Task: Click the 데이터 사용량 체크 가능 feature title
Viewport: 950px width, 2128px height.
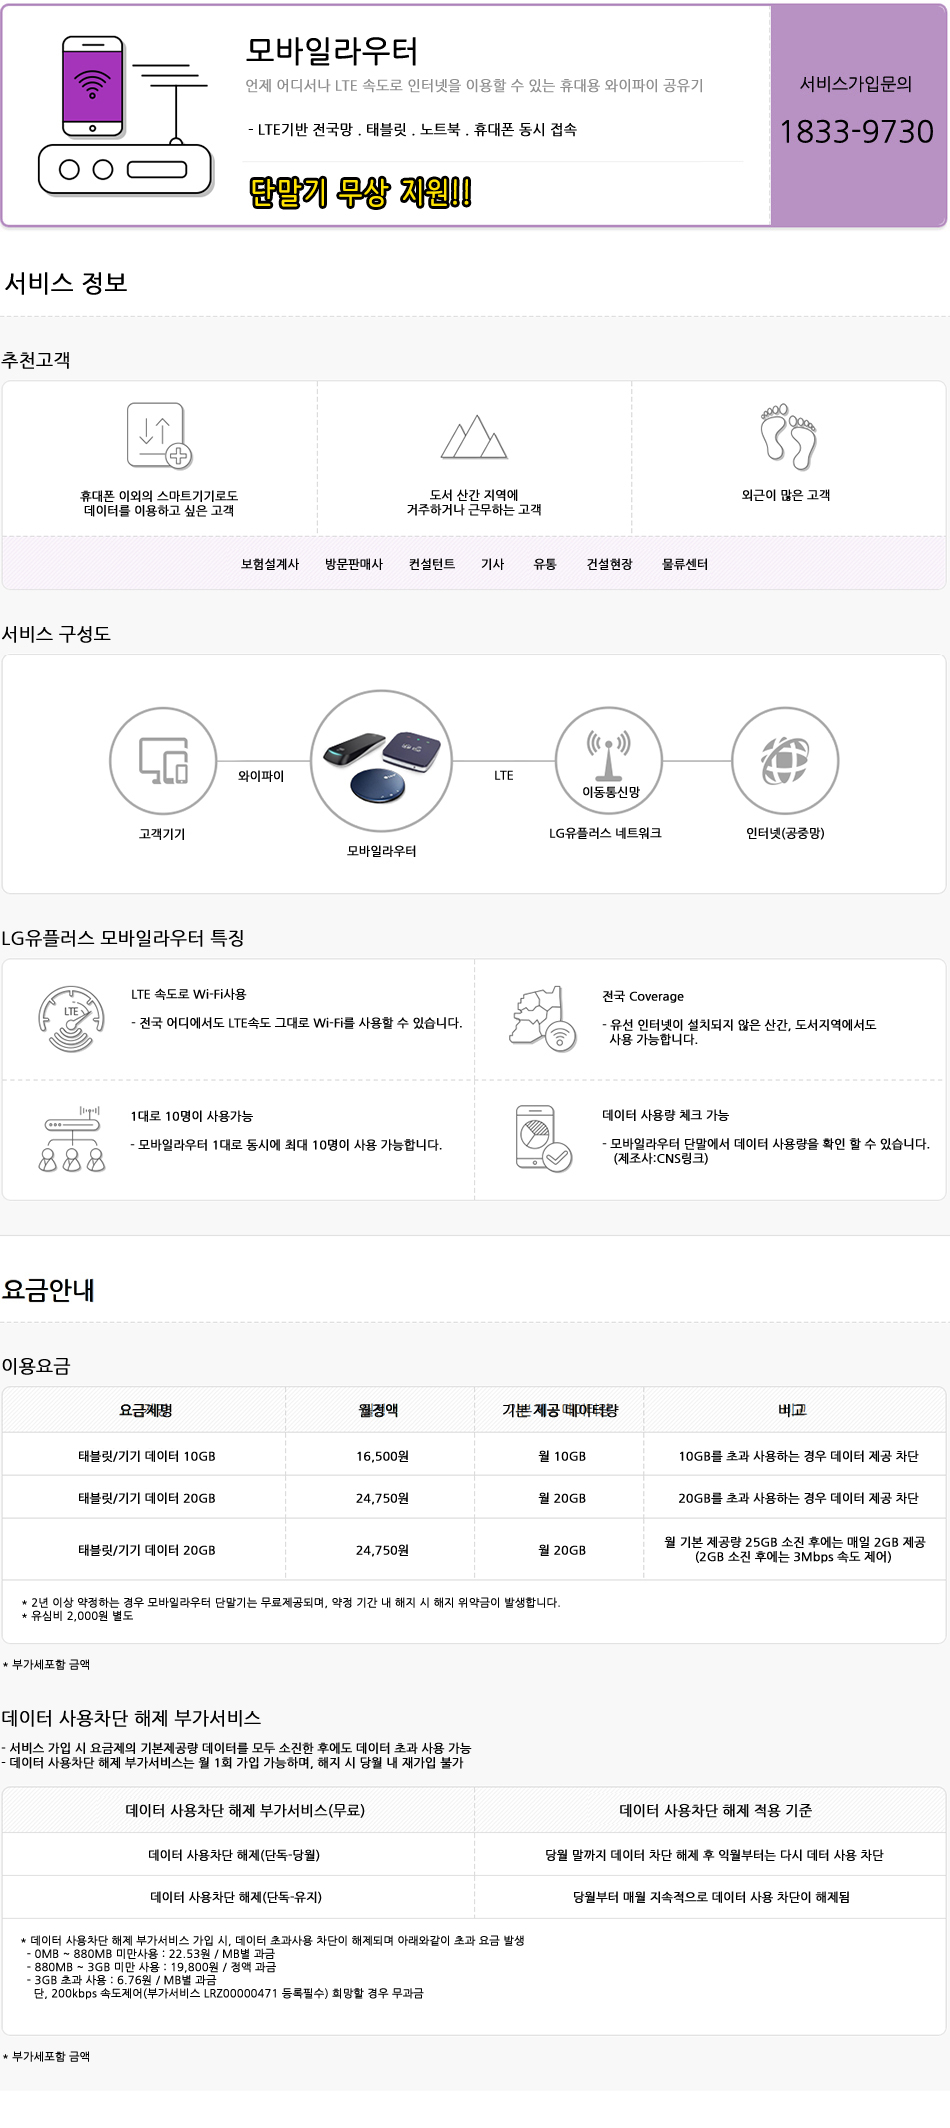Action: coord(665,1115)
